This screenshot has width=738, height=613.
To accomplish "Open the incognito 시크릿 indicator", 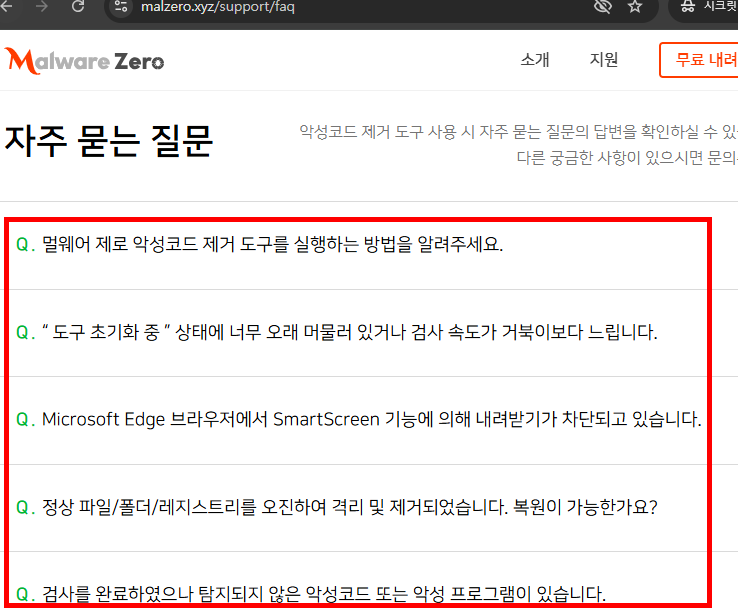I will pos(707,7).
